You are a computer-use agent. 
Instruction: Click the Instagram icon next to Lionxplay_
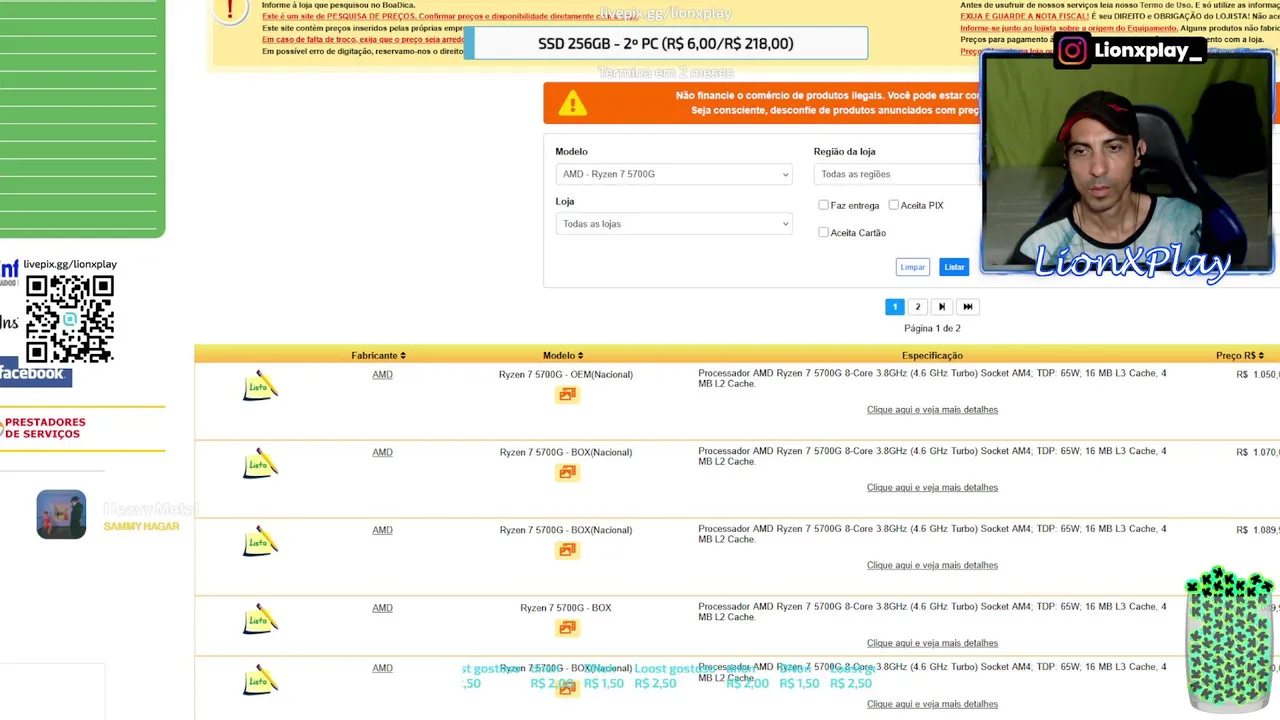[1072, 51]
